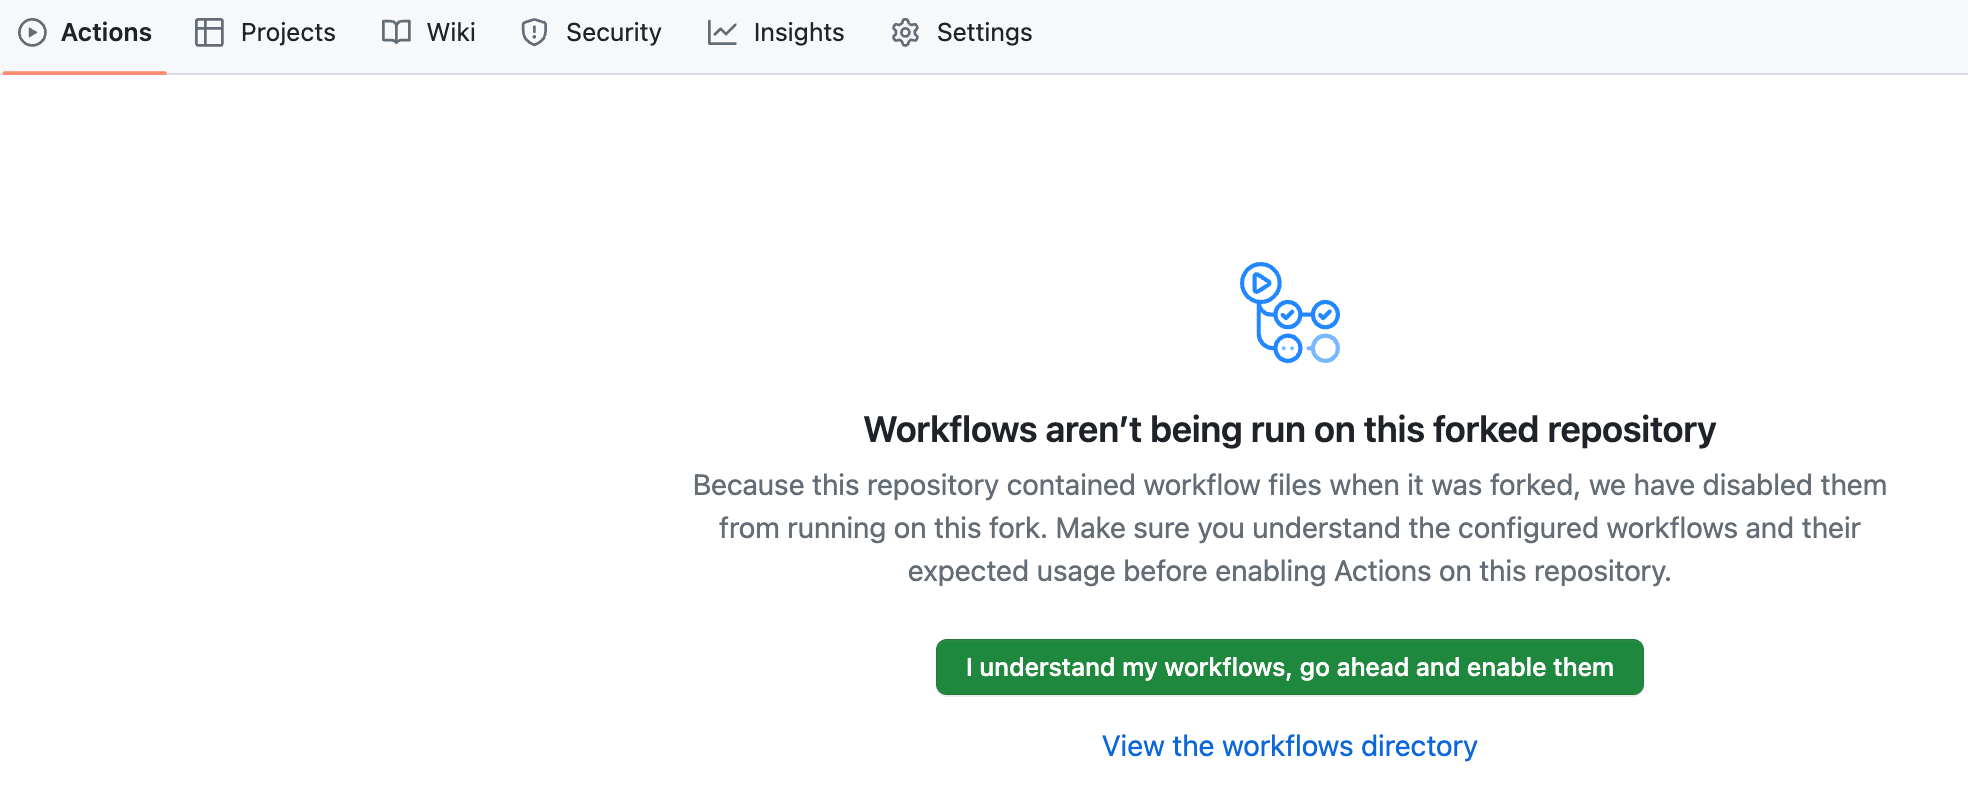Click the Wiki book icon
Screen dimensions: 1968x812
click(x=396, y=33)
